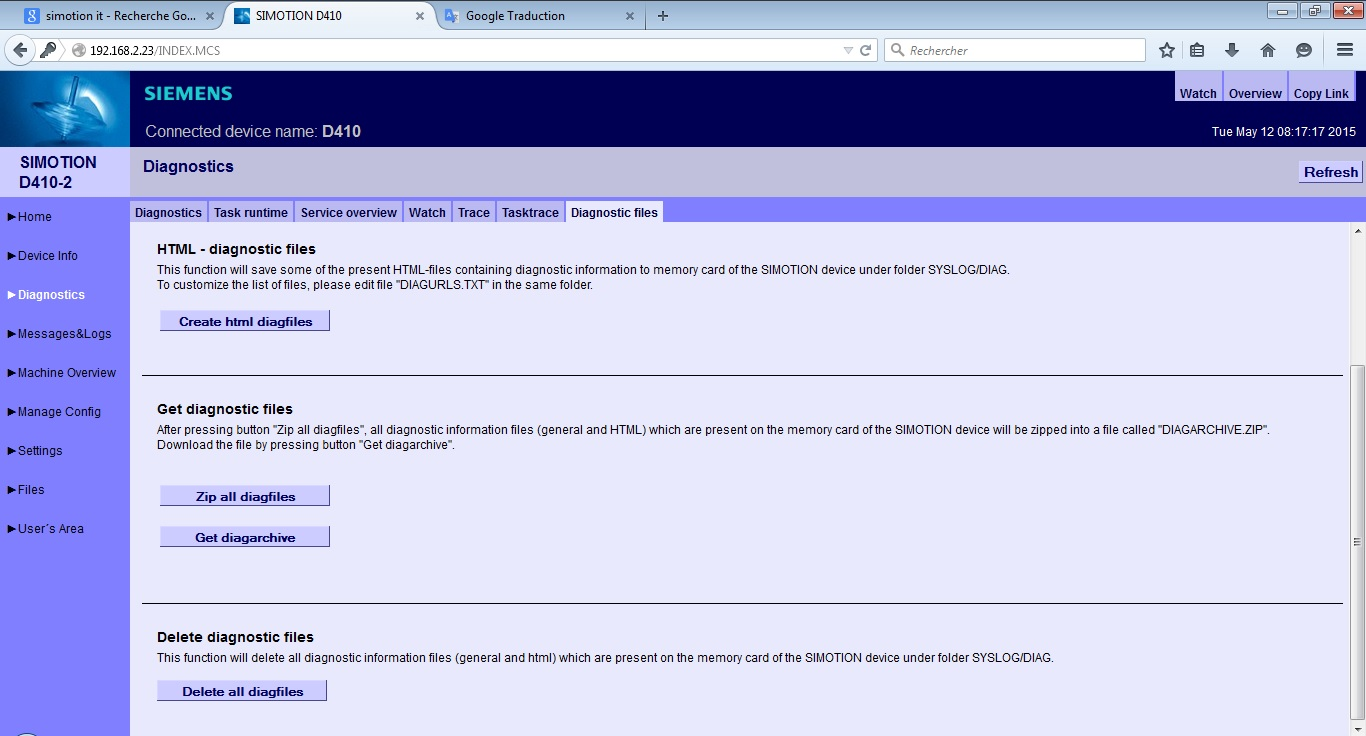Click the 'Connected device name: D410' text
1366x736 pixels.
(x=253, y=131)
